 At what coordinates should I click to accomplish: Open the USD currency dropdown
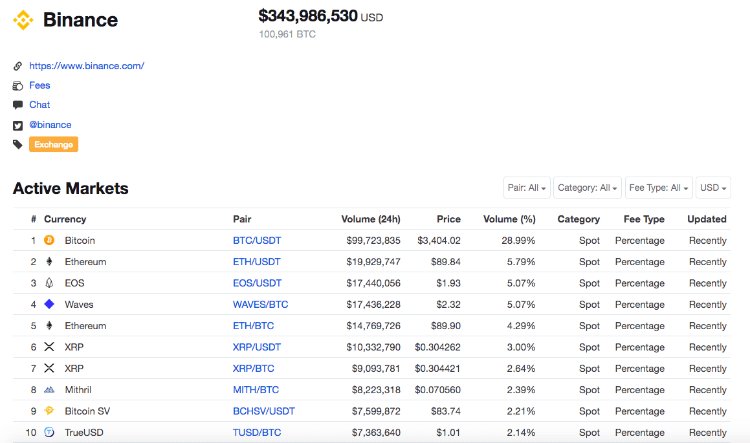pos(713,188)
